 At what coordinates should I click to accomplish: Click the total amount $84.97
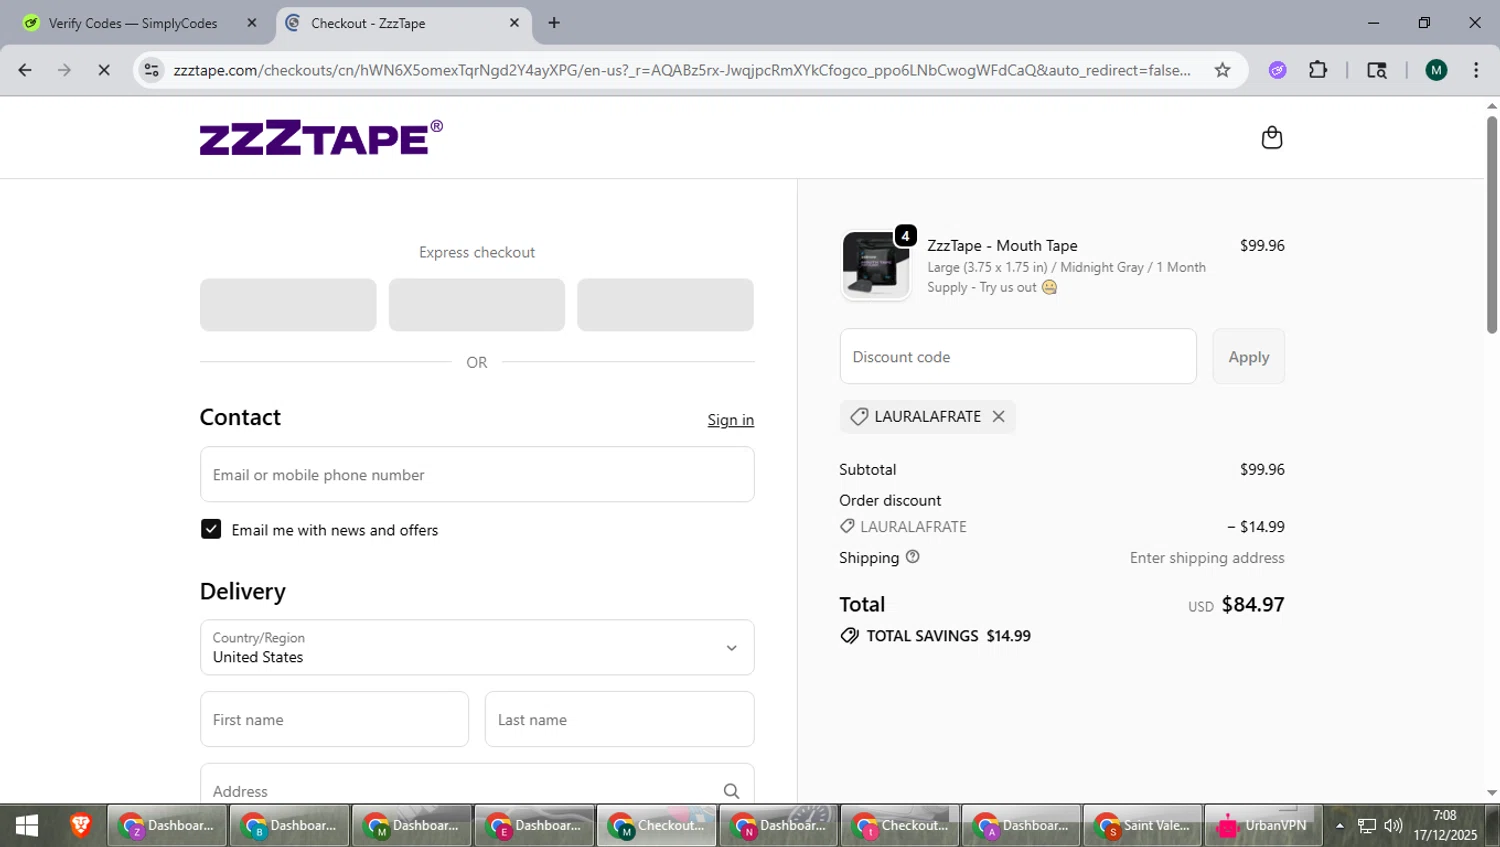(1253, 604)
